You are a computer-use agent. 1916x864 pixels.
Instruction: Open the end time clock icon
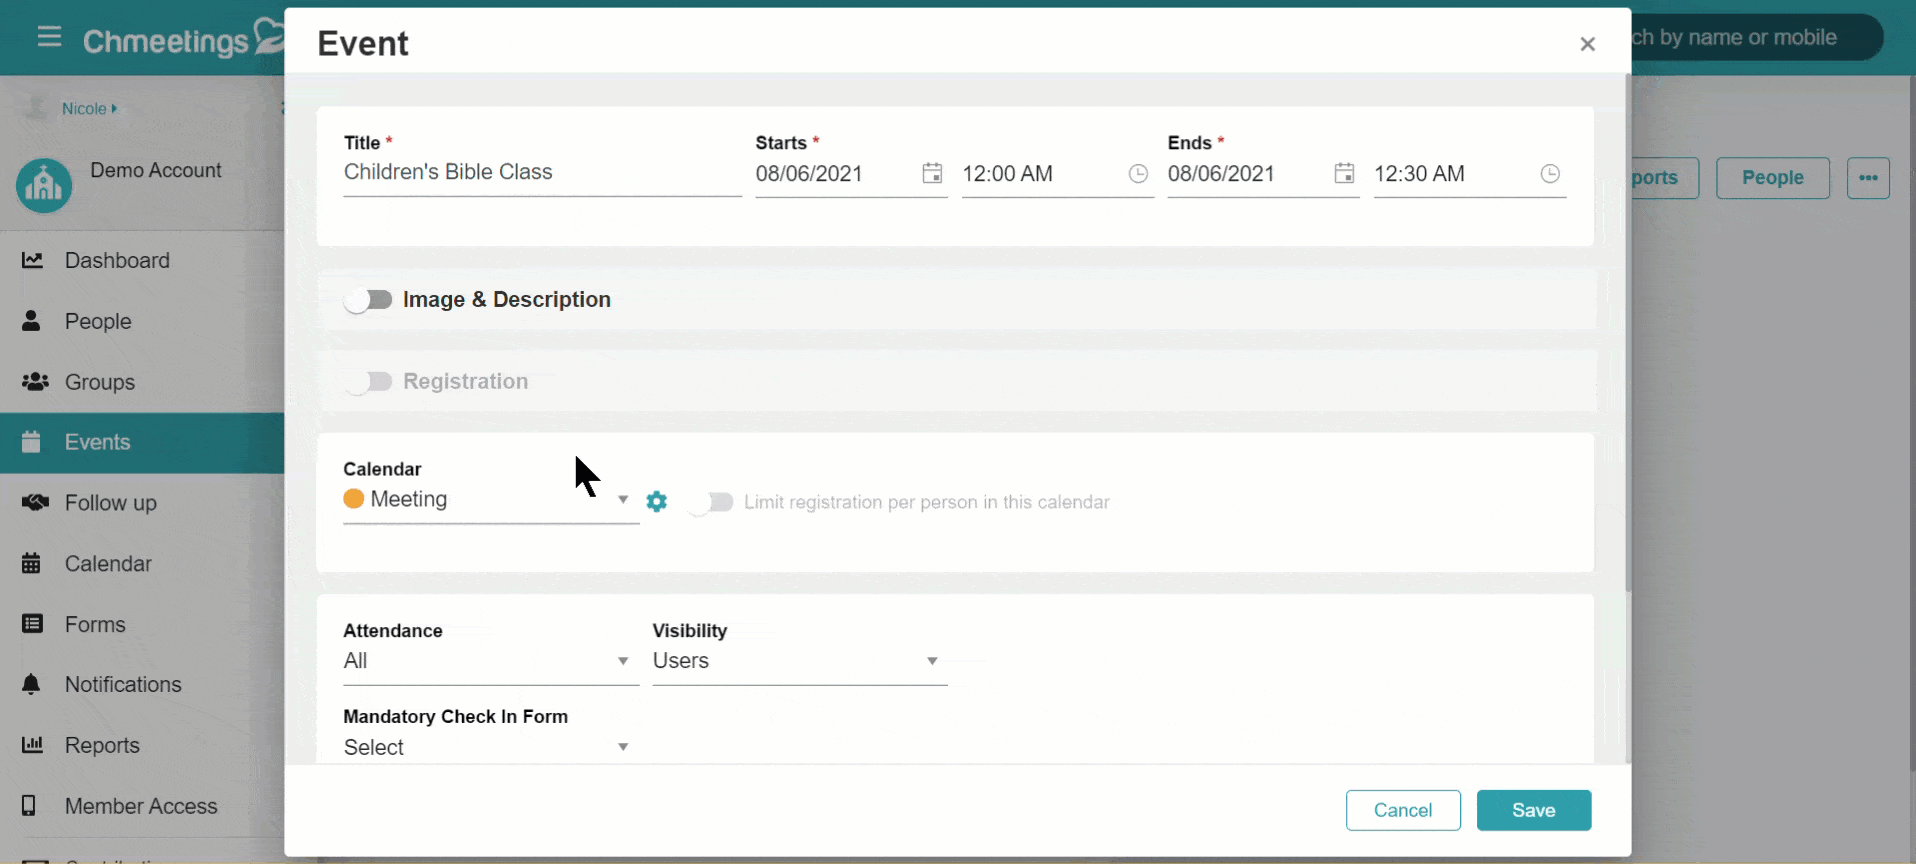pos(1550,174)
